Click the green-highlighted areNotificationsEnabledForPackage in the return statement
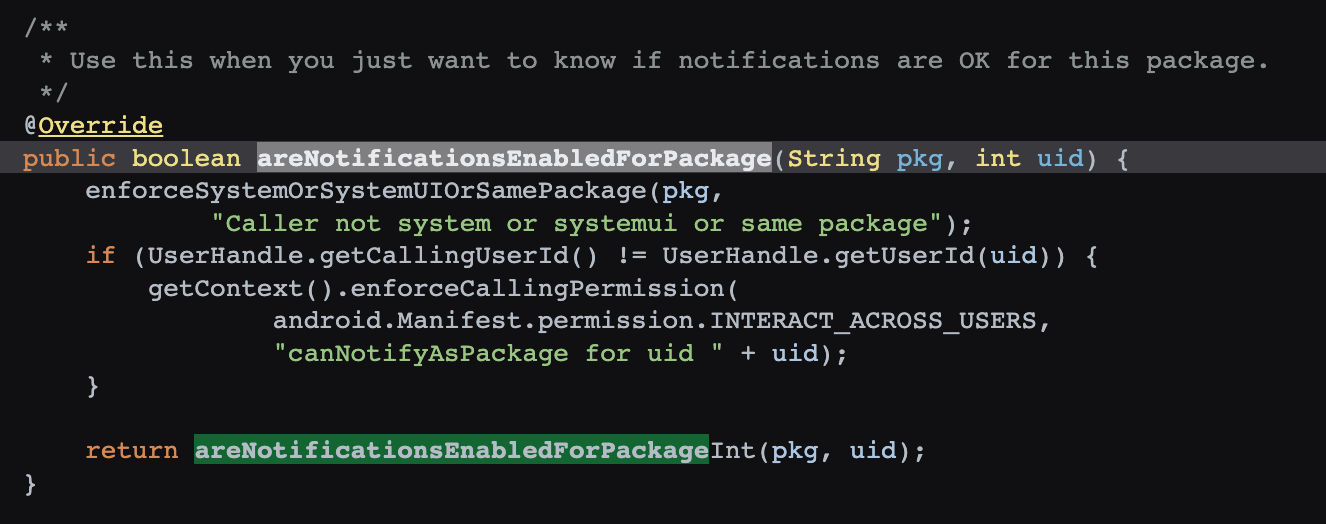The image size is (1326, 524). 451,451
